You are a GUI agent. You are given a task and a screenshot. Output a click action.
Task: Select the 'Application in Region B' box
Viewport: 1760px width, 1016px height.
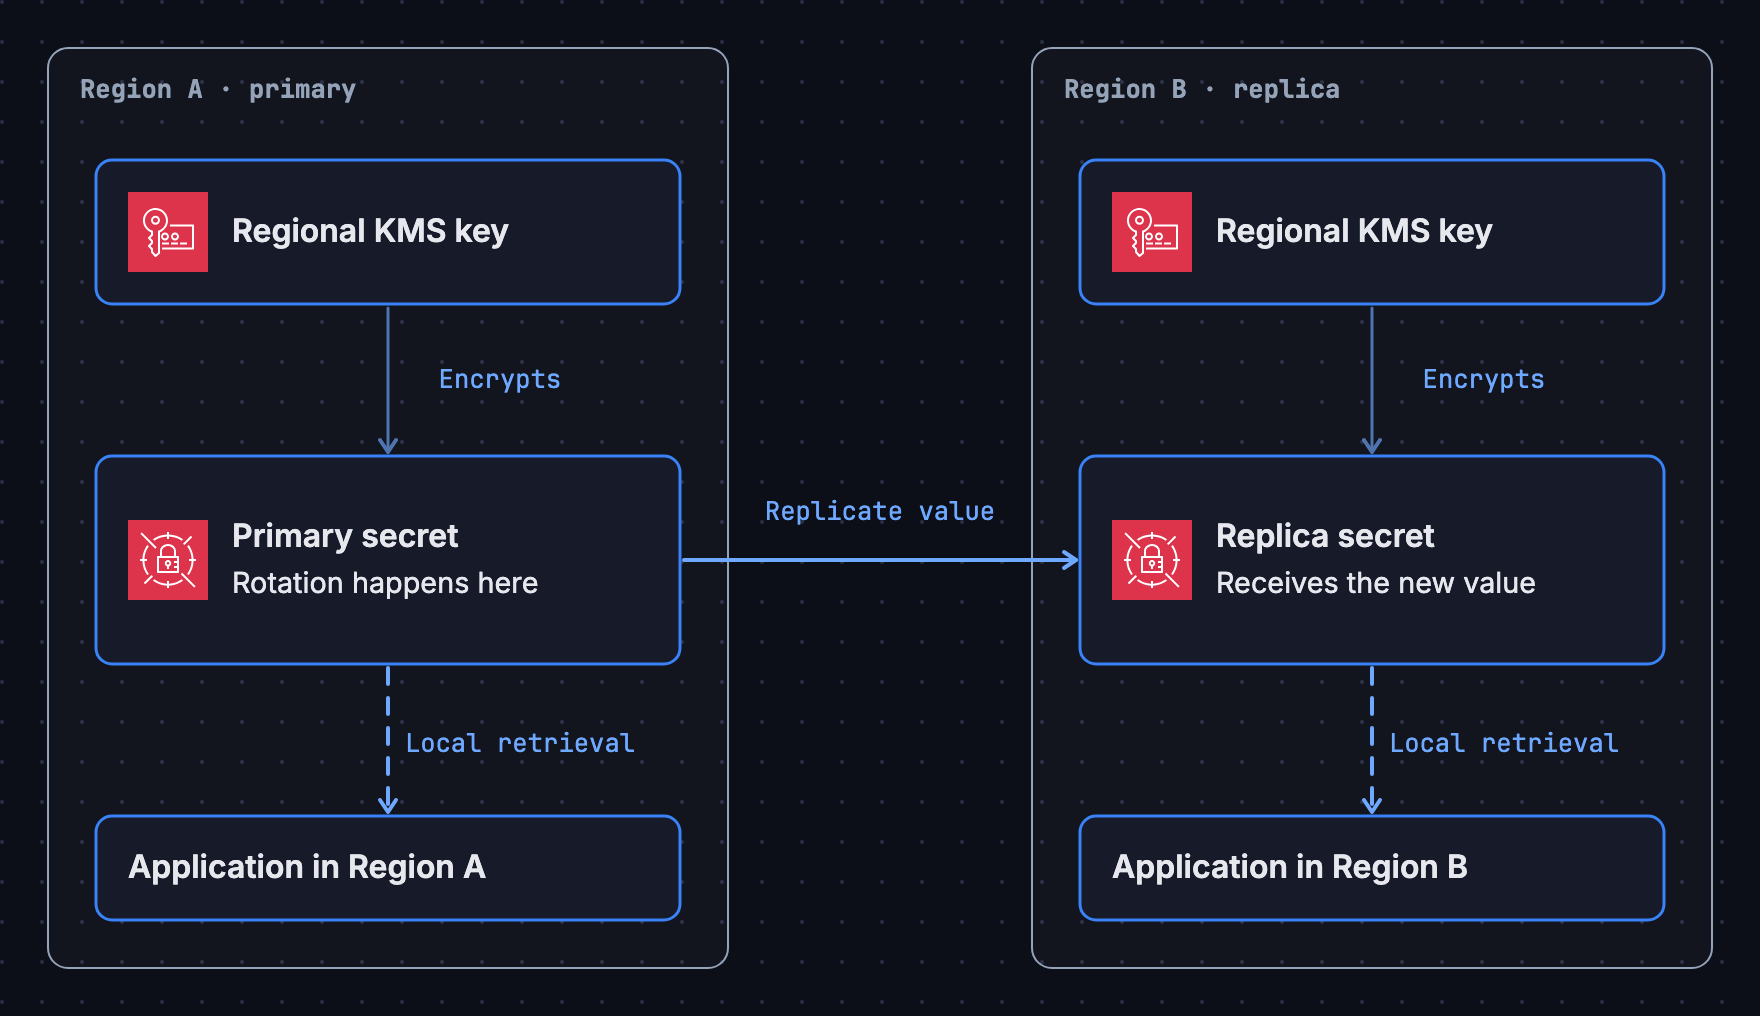click(1372, 868)
